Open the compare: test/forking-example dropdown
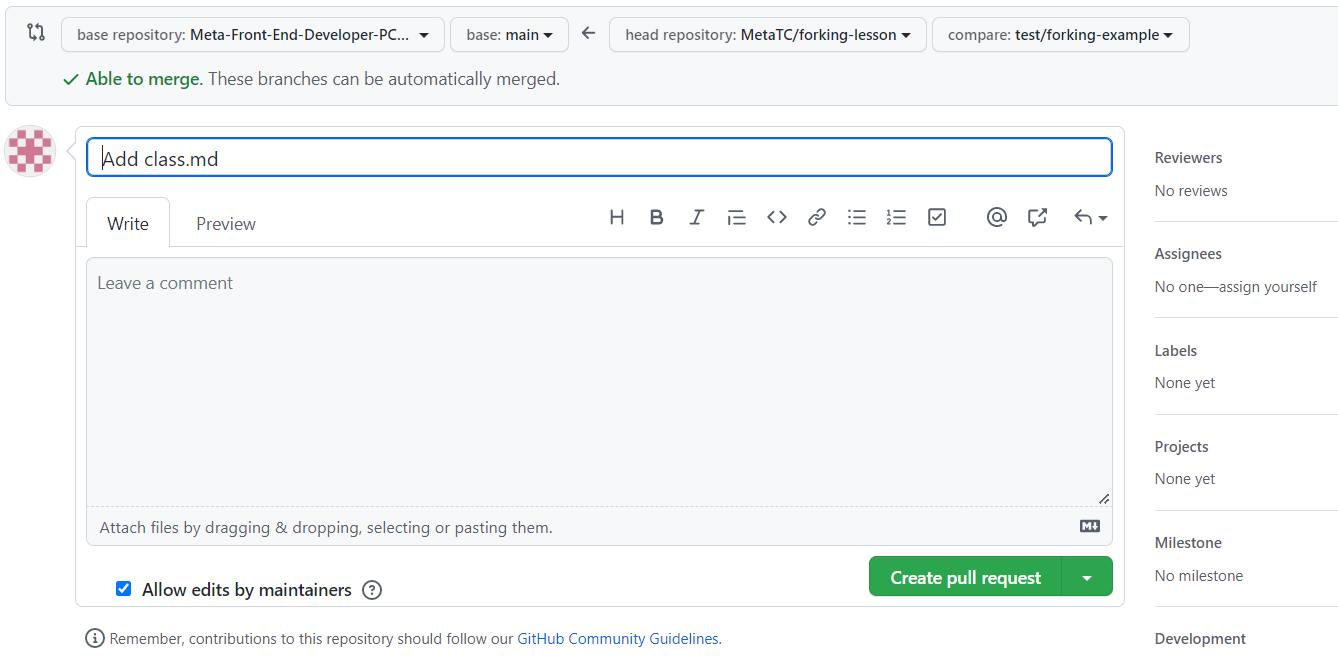Viewport: 1338px width, 660px height. tap(1060, 35)
